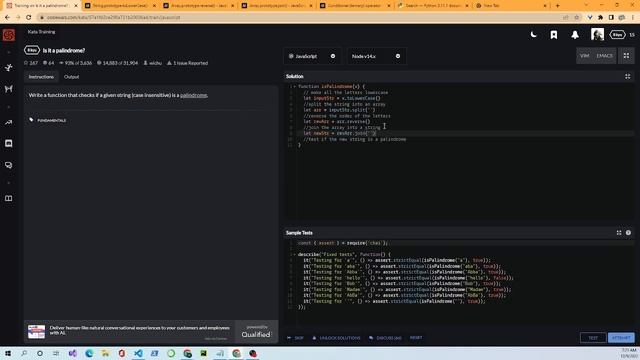Viewport: 640px width, 360px height.
Task: Open the discussions bubbles icon in sidebar
Action: click(9, 165)
